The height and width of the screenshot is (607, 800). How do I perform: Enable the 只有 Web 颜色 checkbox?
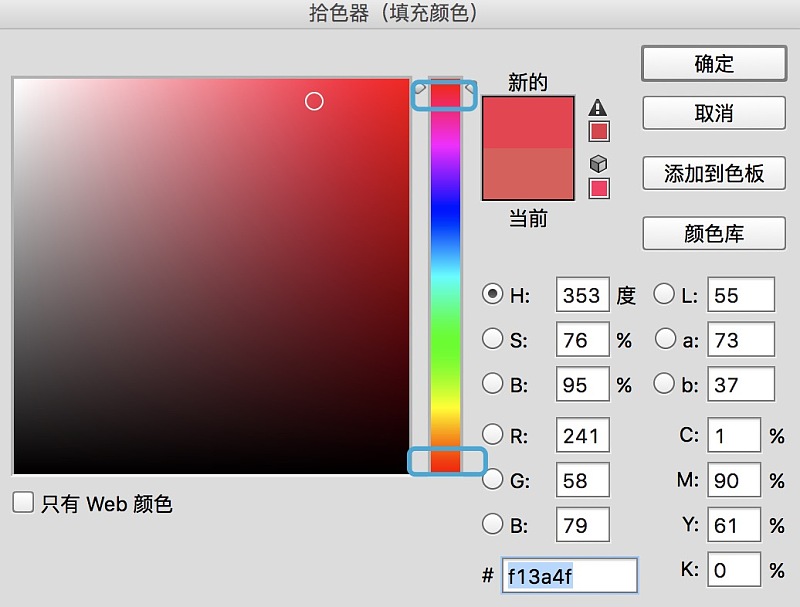pyautogui.click(x=21, y=504)
